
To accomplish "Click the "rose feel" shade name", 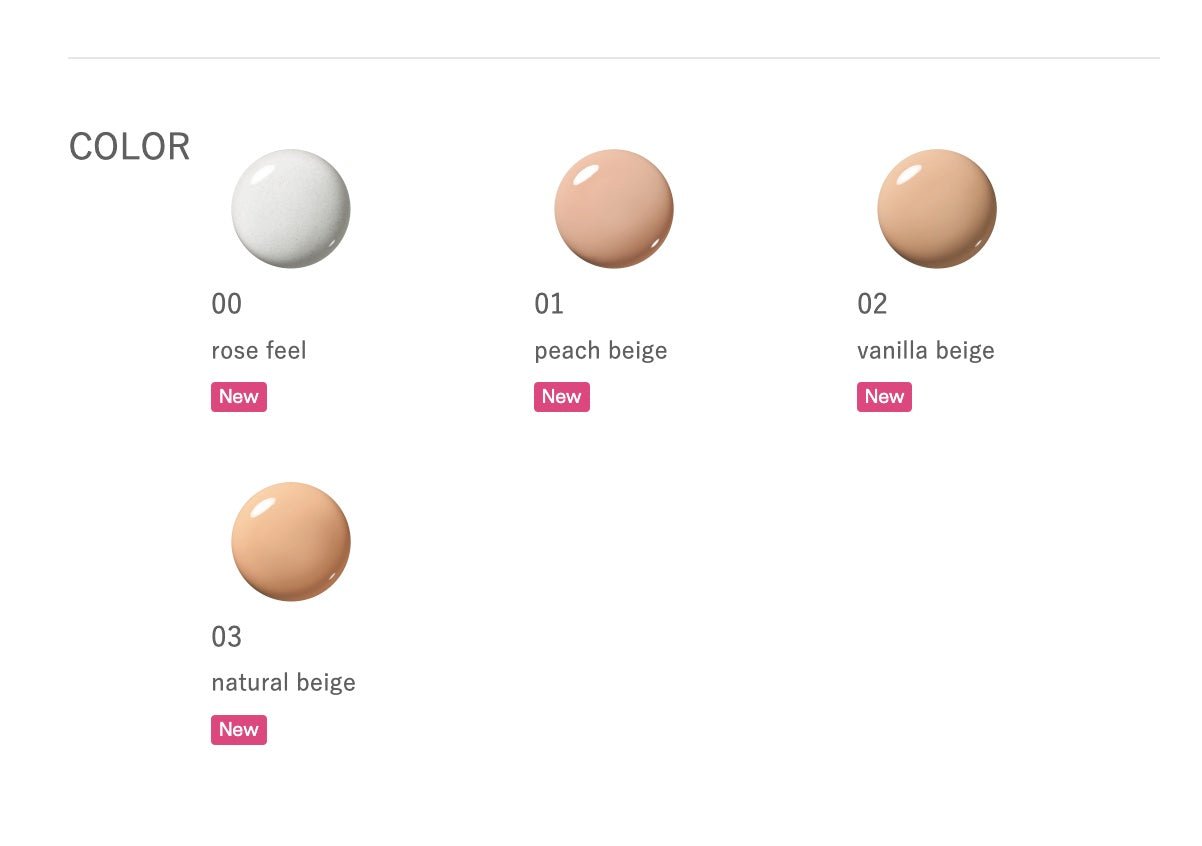I will point(259,351).
